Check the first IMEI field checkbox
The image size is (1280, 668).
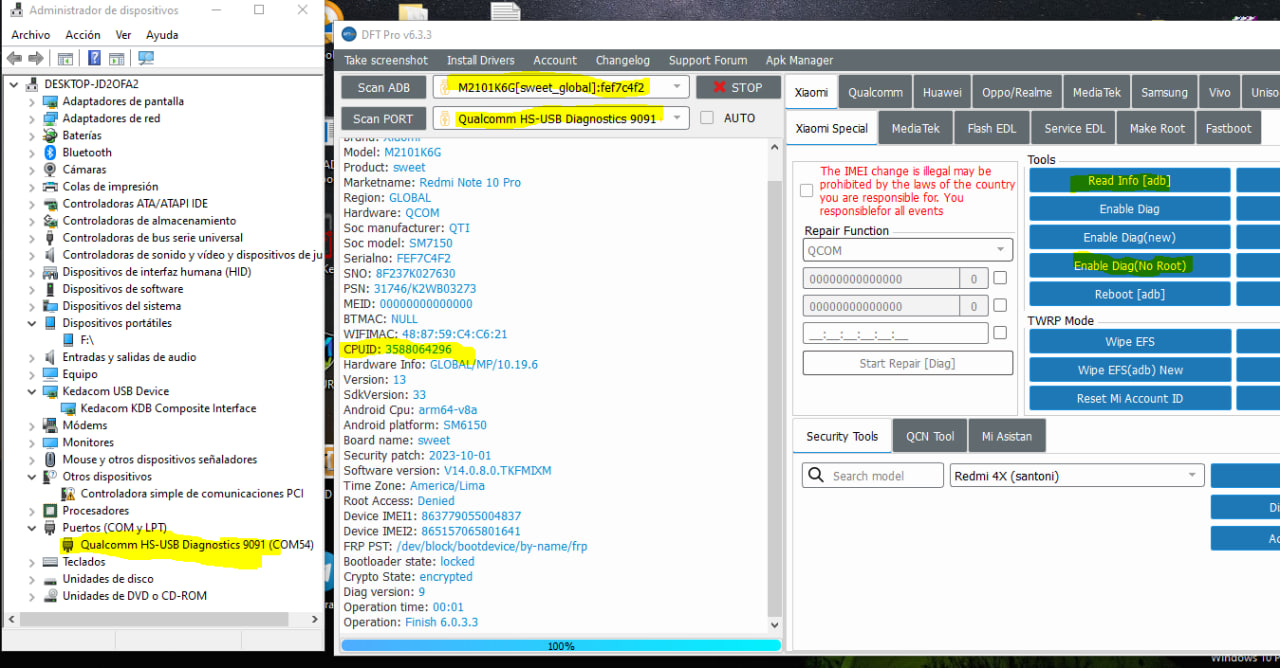[x=999, y=279]
